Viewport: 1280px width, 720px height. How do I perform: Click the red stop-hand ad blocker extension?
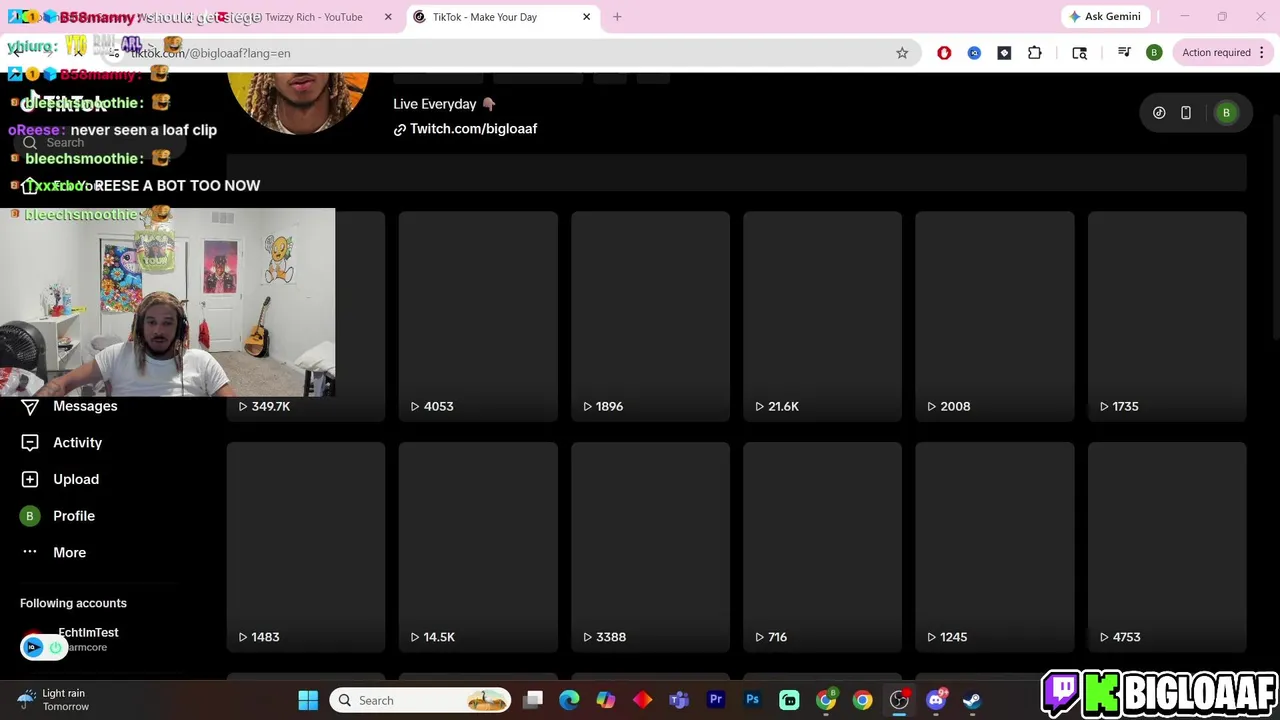coord(944,53)
